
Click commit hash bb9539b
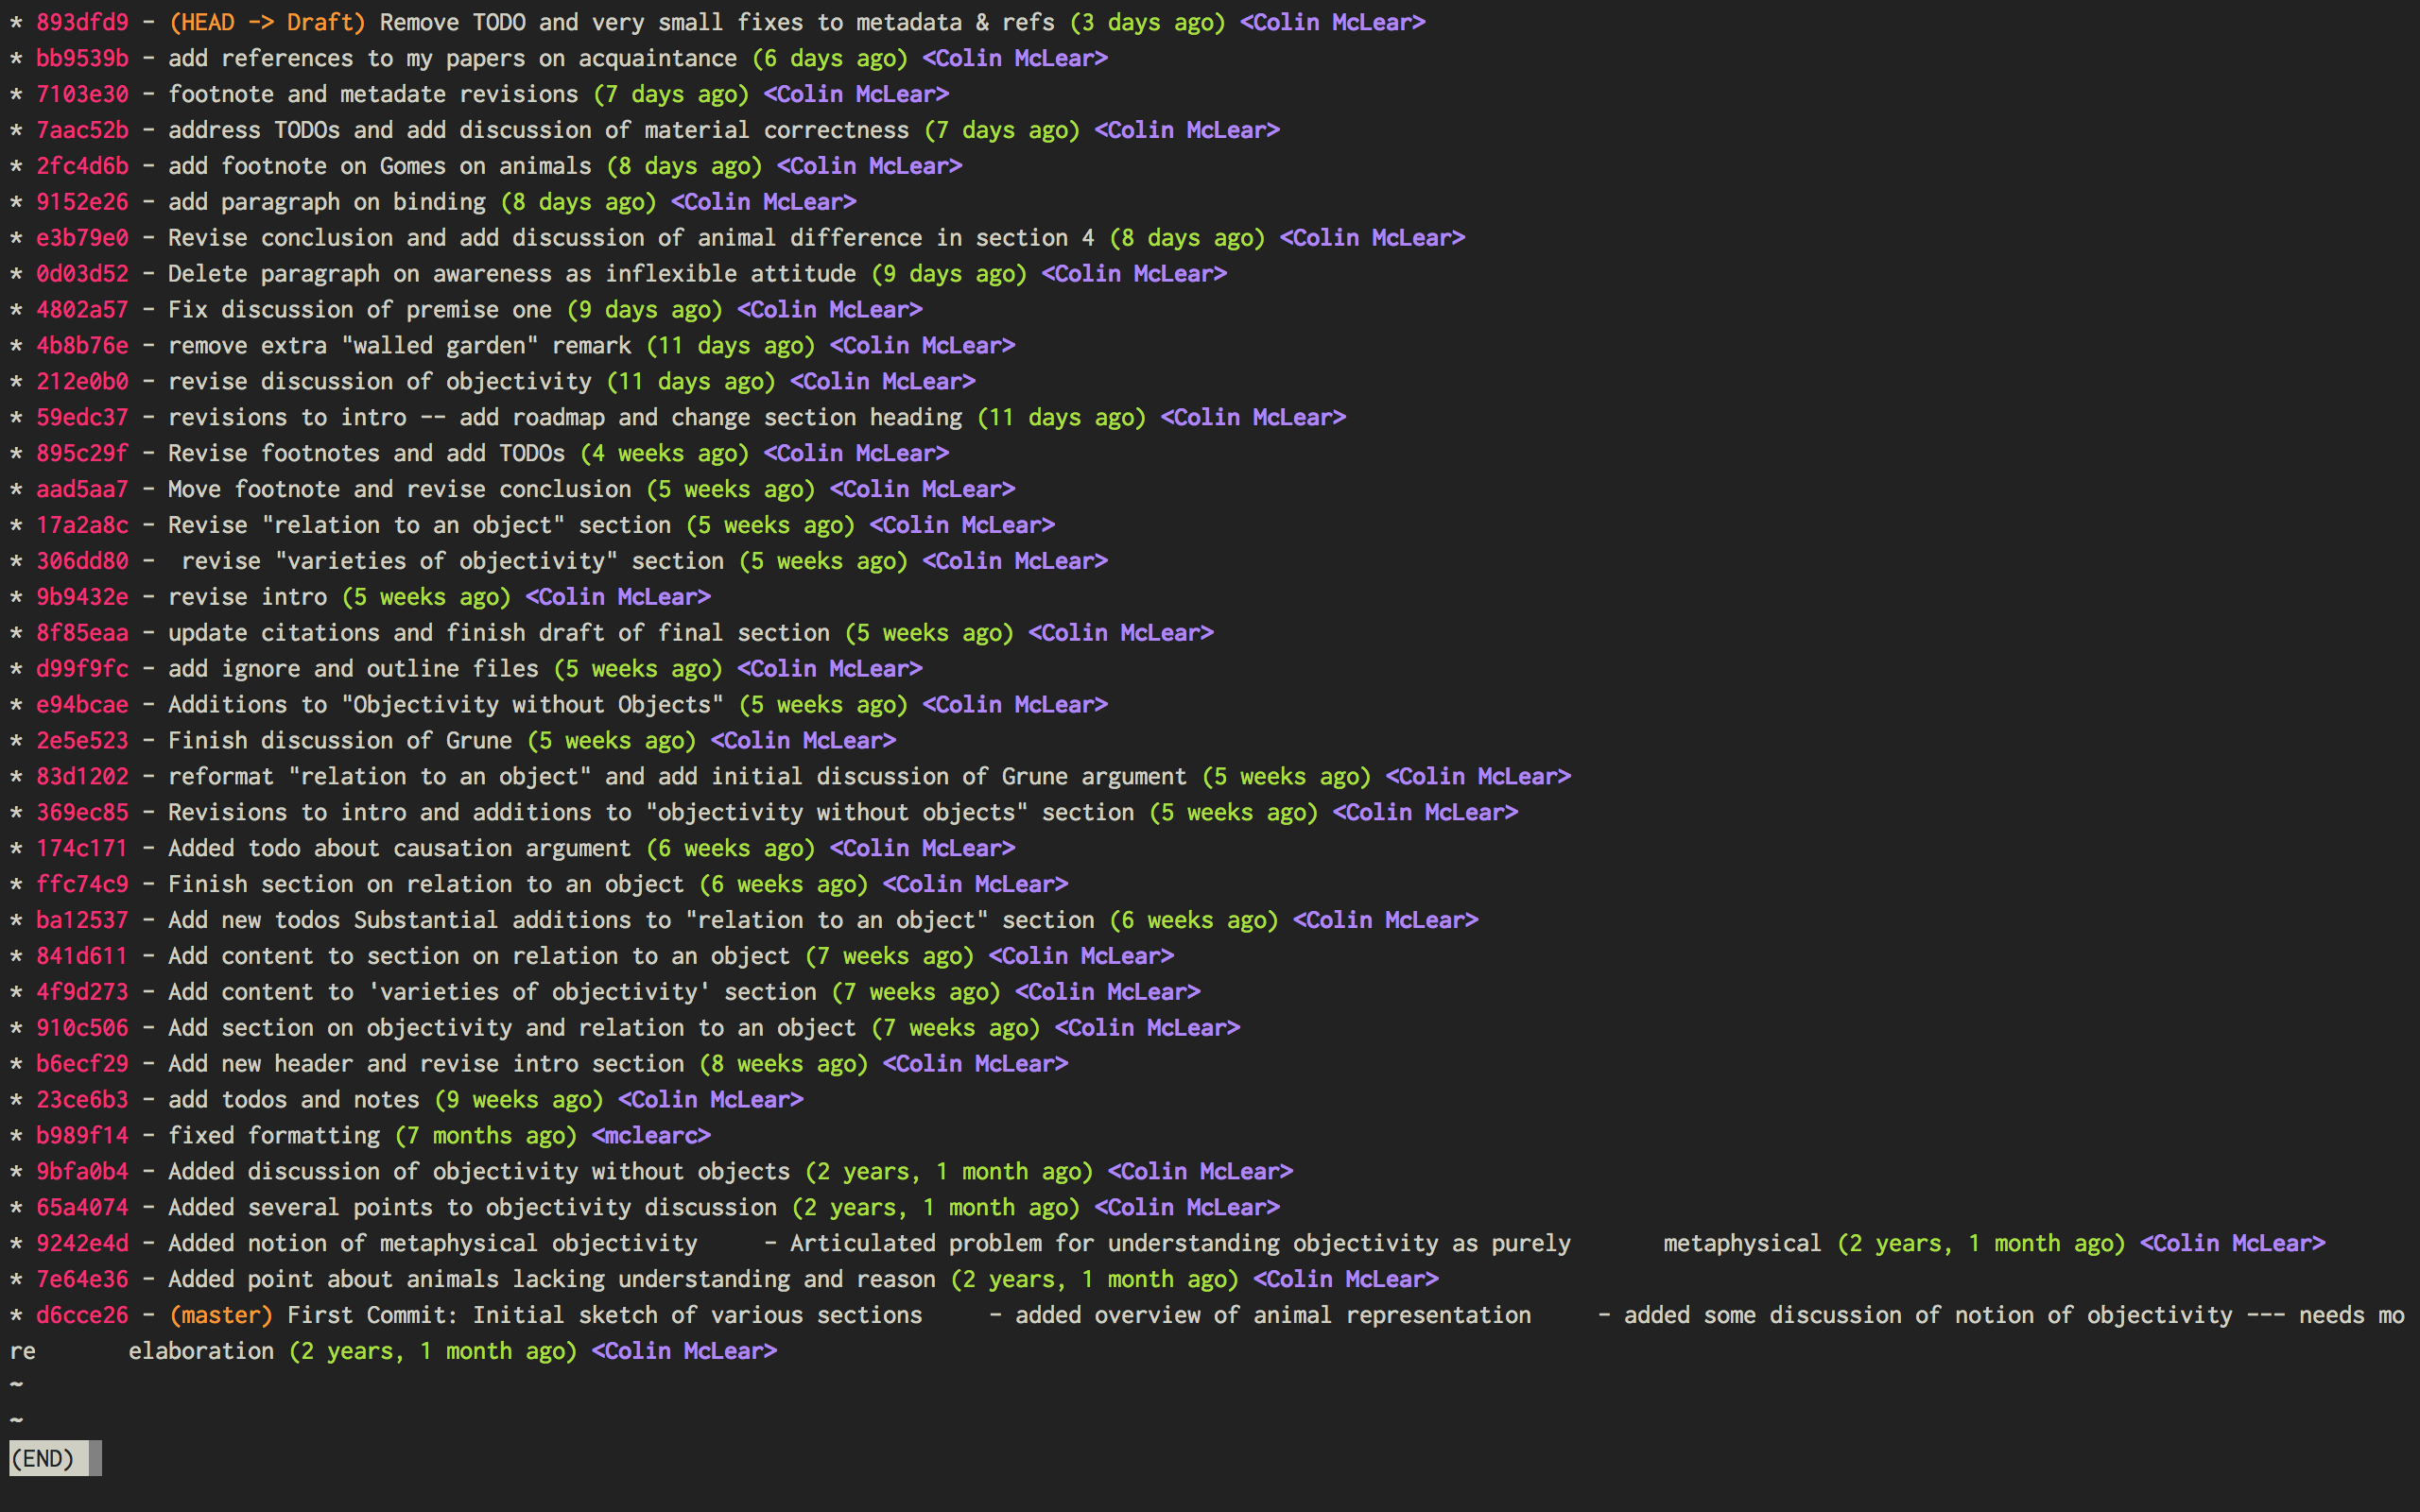[82, 58]
